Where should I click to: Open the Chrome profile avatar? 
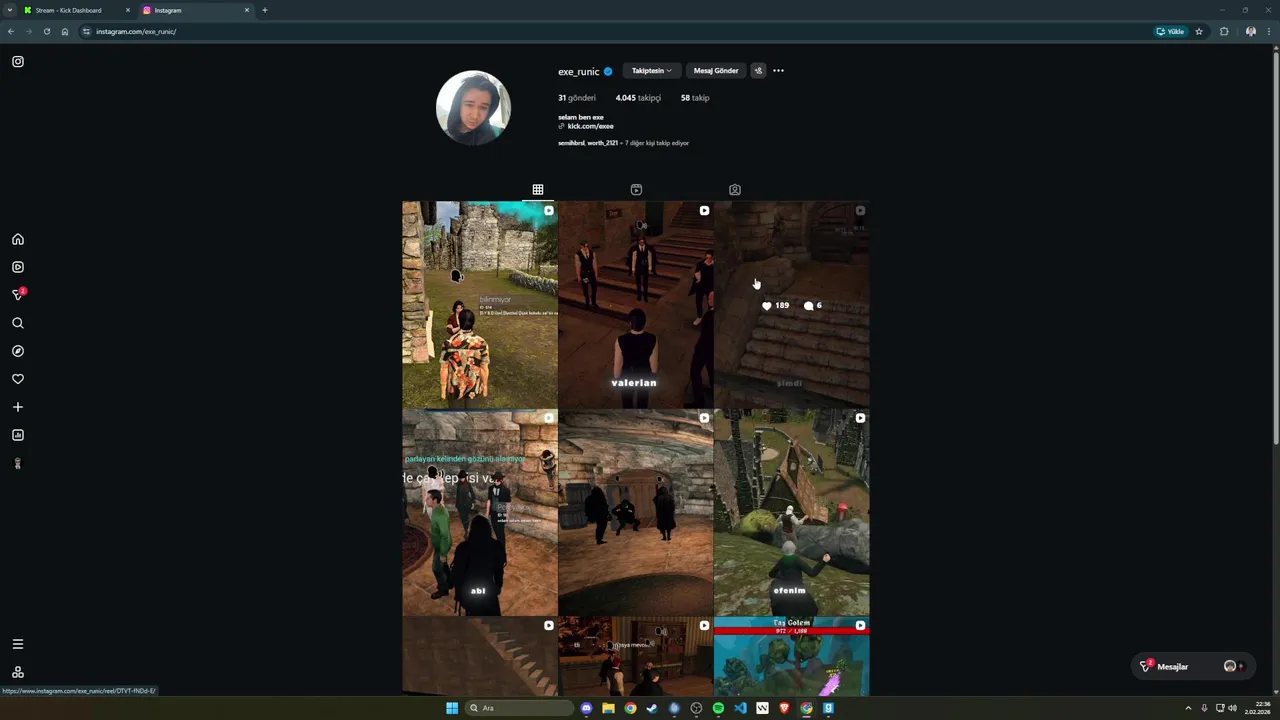(1251, 31)
